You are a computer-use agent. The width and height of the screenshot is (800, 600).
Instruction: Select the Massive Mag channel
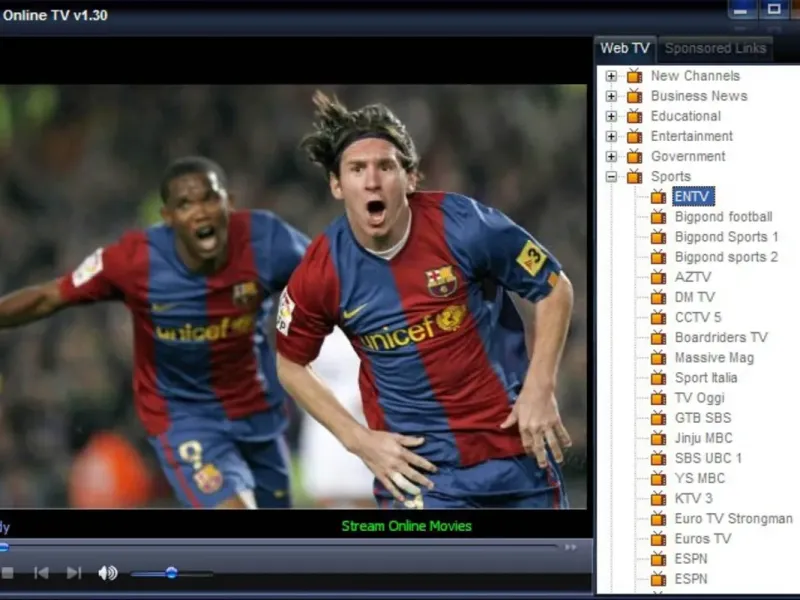[x=714, y=358]
